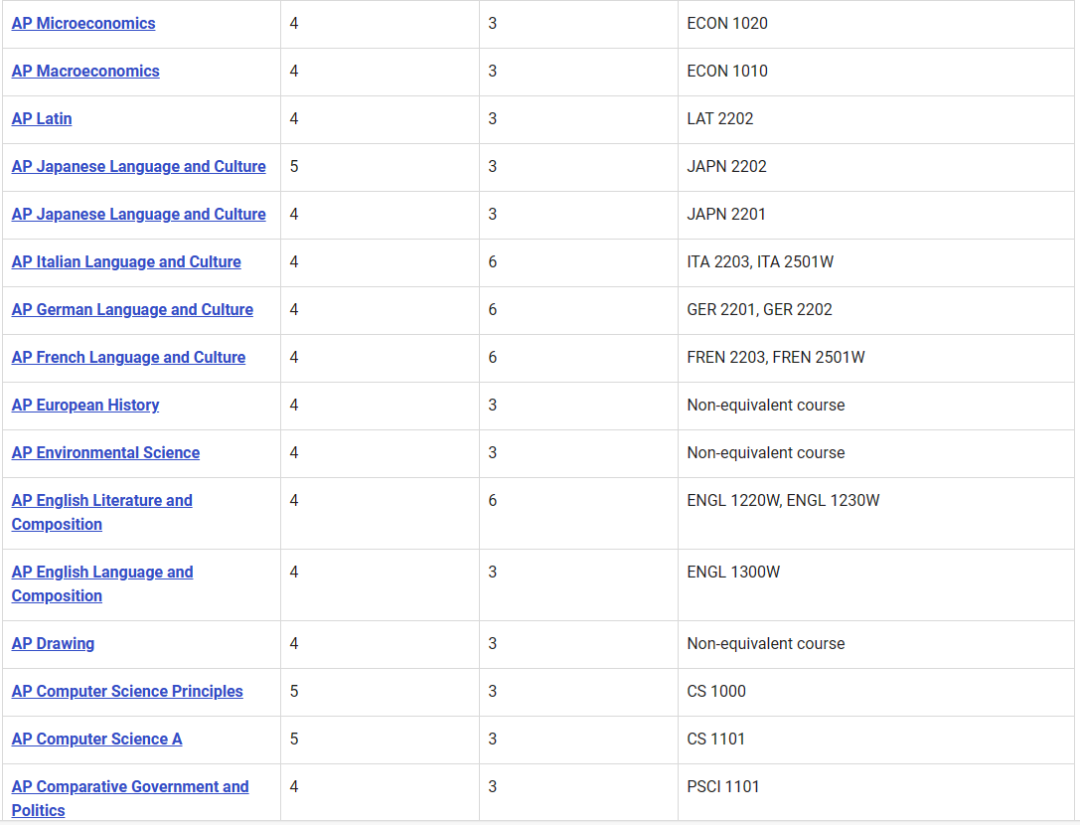Click AP English Literature and Composition link
This screenshot has height=825, width=1080.
pos(102,501)
